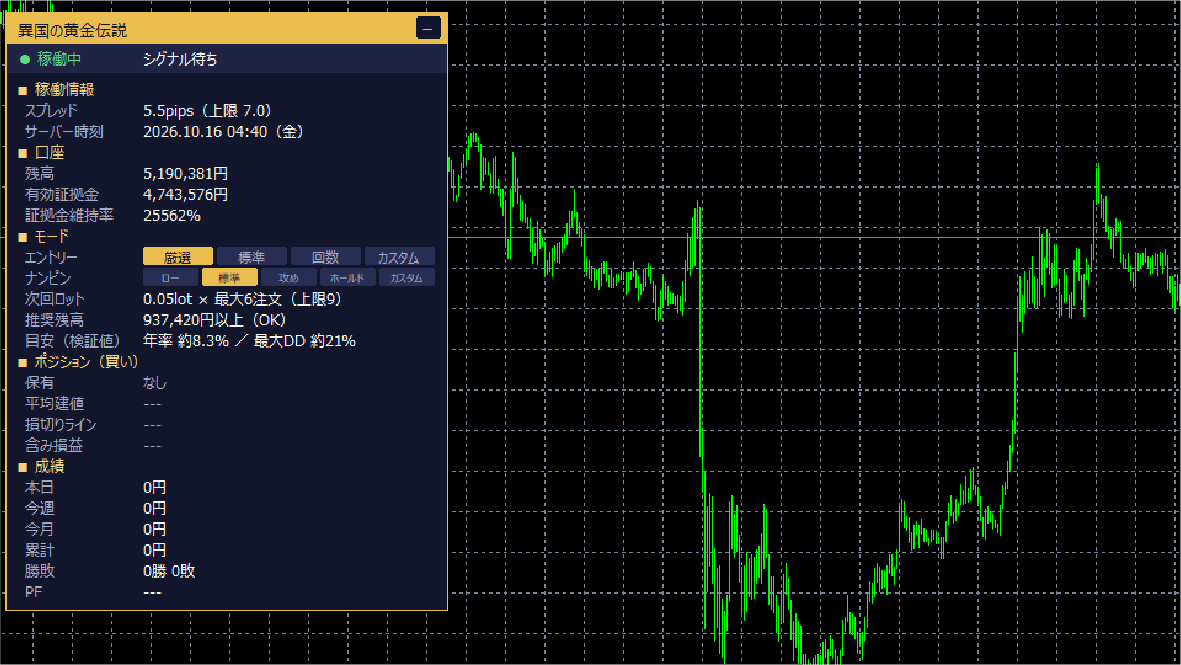This screenshot has width=1181, height=665.
Task: Click the PF row label
Action: click(33, 593)
